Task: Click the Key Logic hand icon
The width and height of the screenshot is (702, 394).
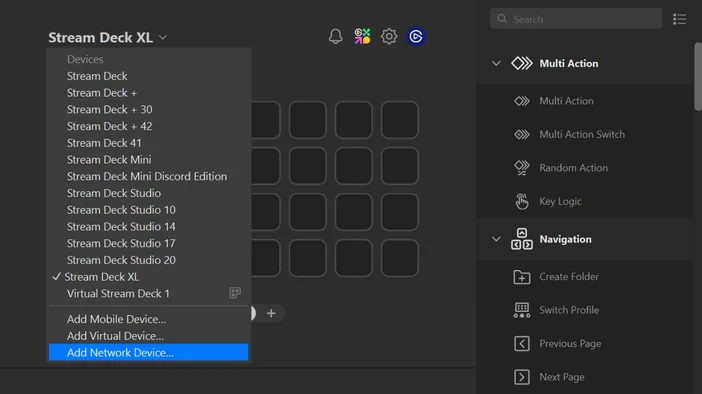Action: (x=522, y=201)
